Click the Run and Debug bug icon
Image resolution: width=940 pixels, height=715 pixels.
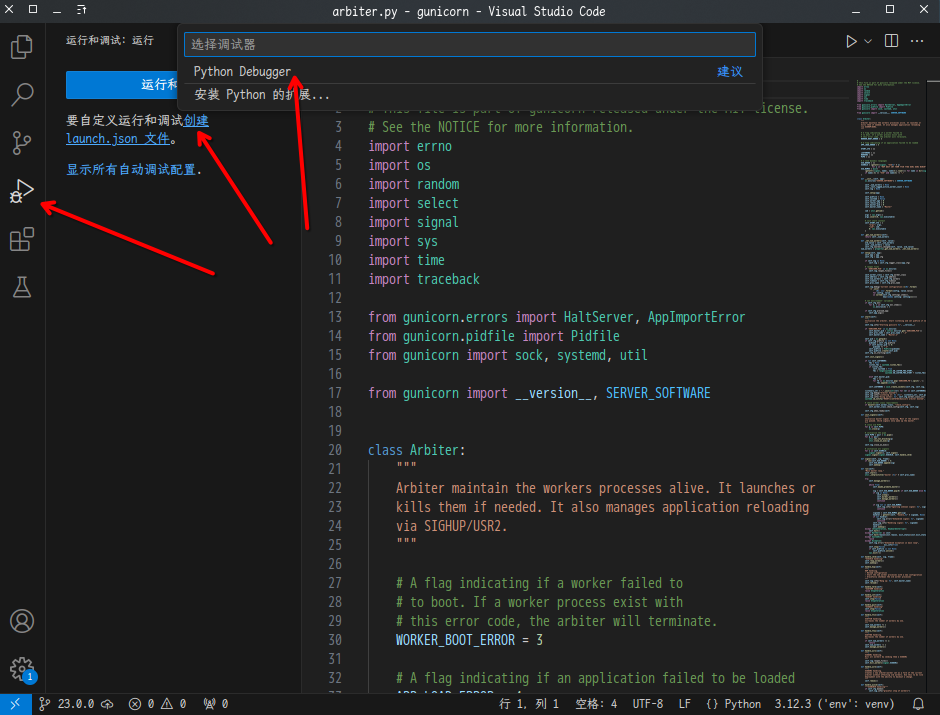pos(22,191)
